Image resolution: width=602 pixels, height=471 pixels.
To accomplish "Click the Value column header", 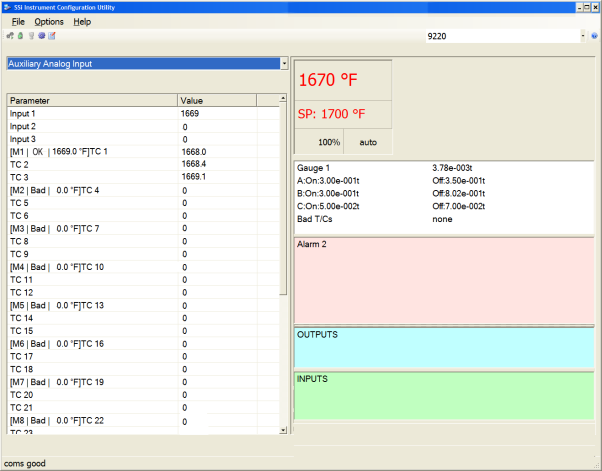I will [216, 100].
